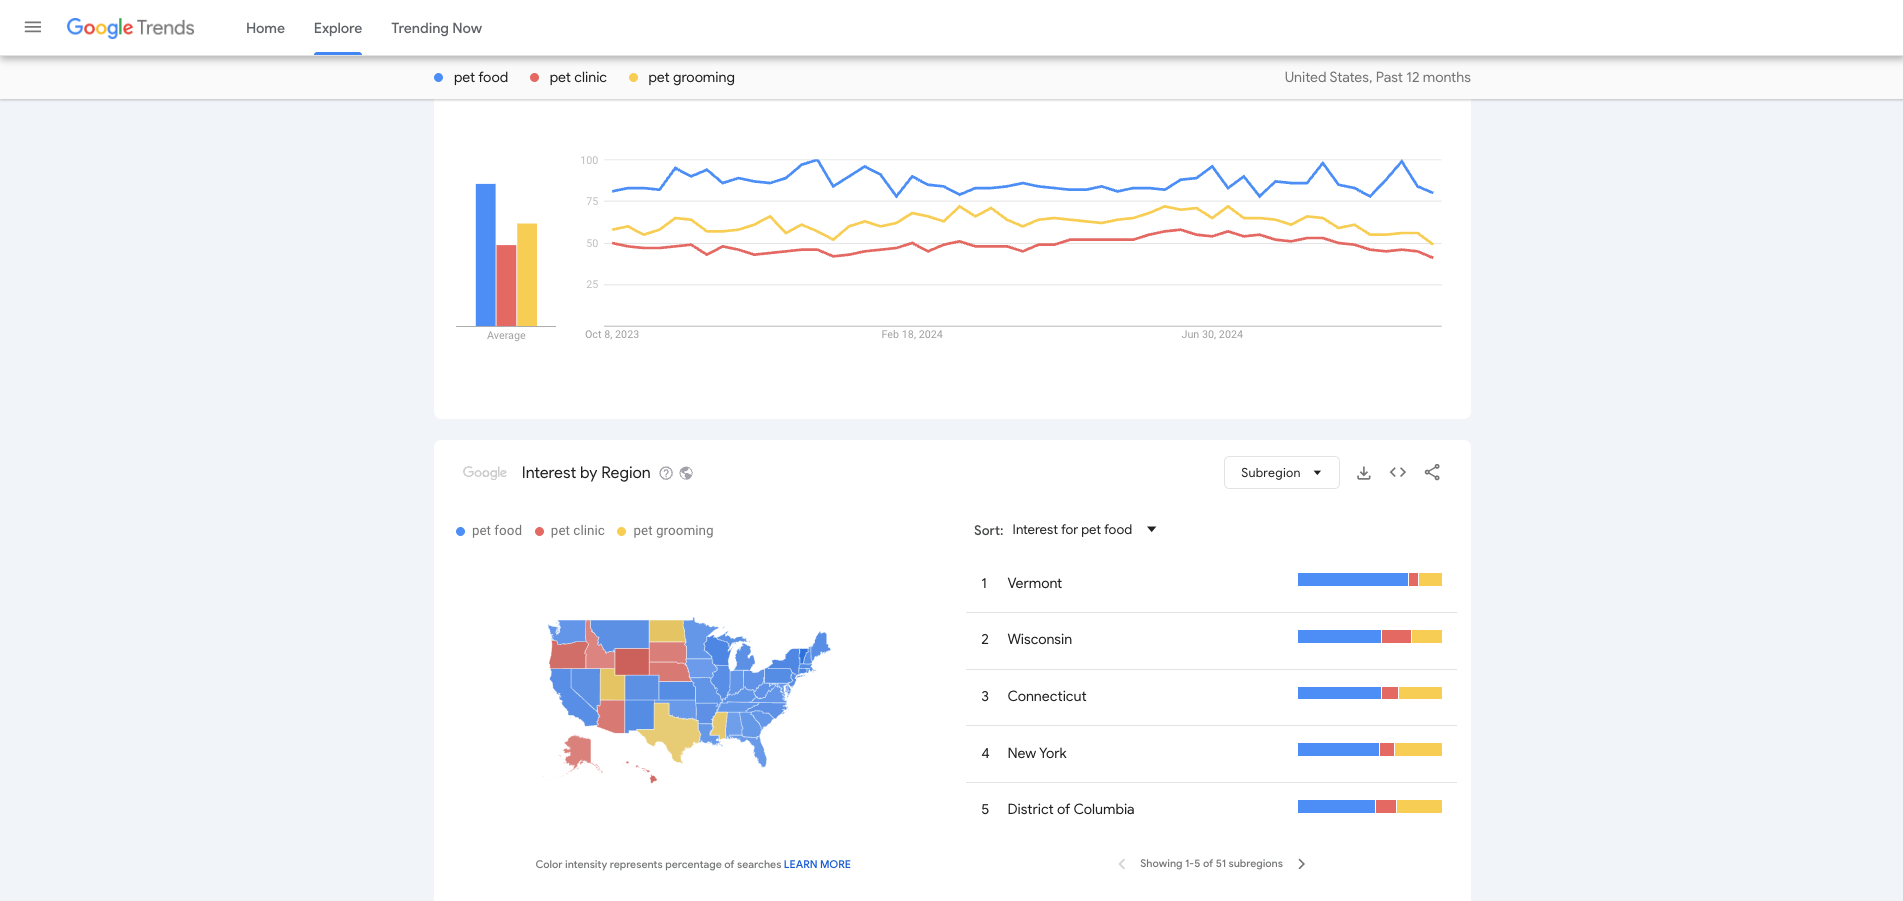Image resolution: width=1903 pixels, height=901 pixels.
Task: Expand the Subregion dropdown
Action: (x=1281, y=473)
